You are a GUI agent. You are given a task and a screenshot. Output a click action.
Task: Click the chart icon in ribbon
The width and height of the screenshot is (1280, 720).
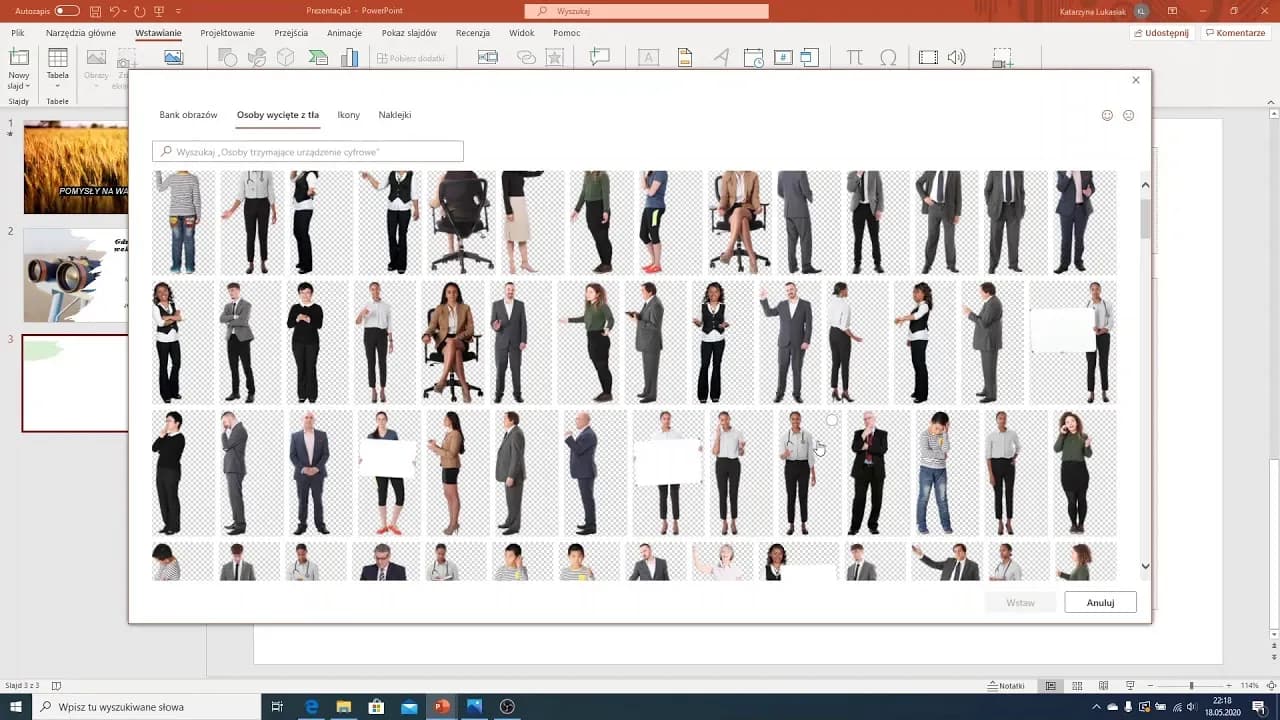tap(349, 58)
